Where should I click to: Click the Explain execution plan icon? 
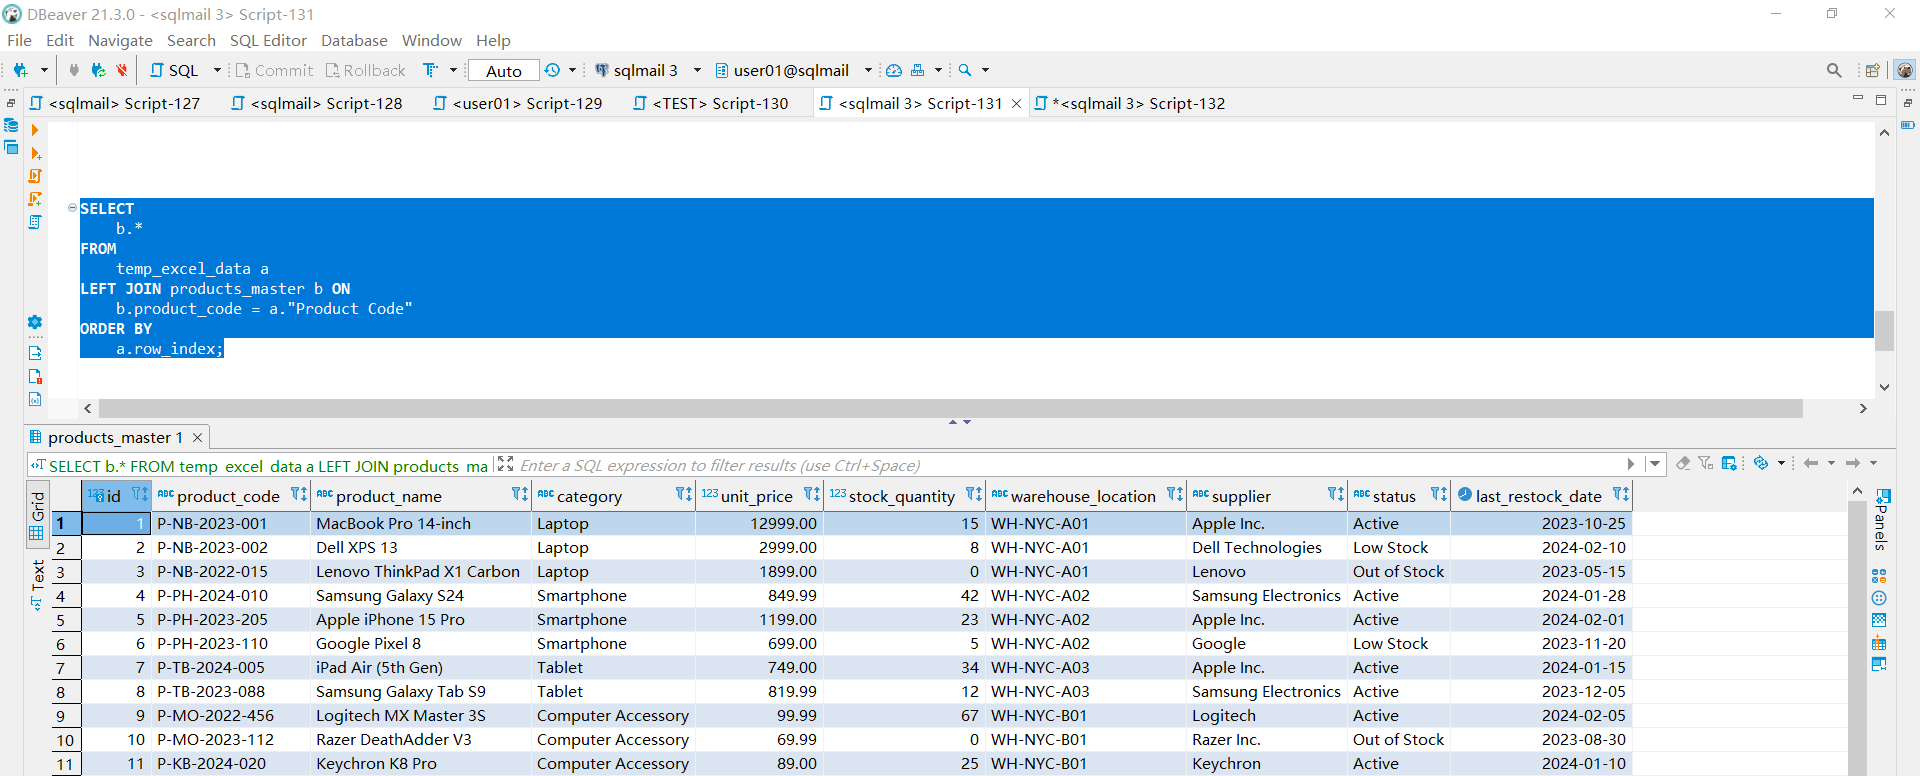click(x=35, y=222)
